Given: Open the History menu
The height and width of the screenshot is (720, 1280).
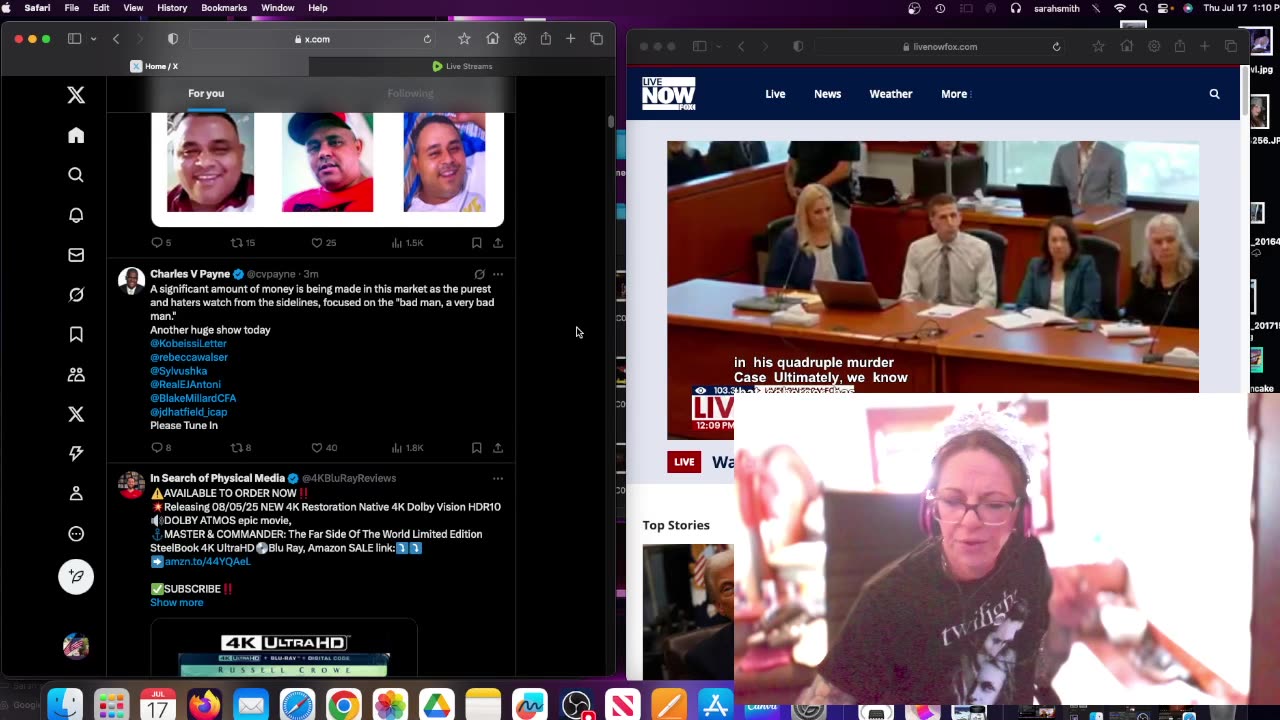Looking at the screenshot, I should tap(172, 8).
